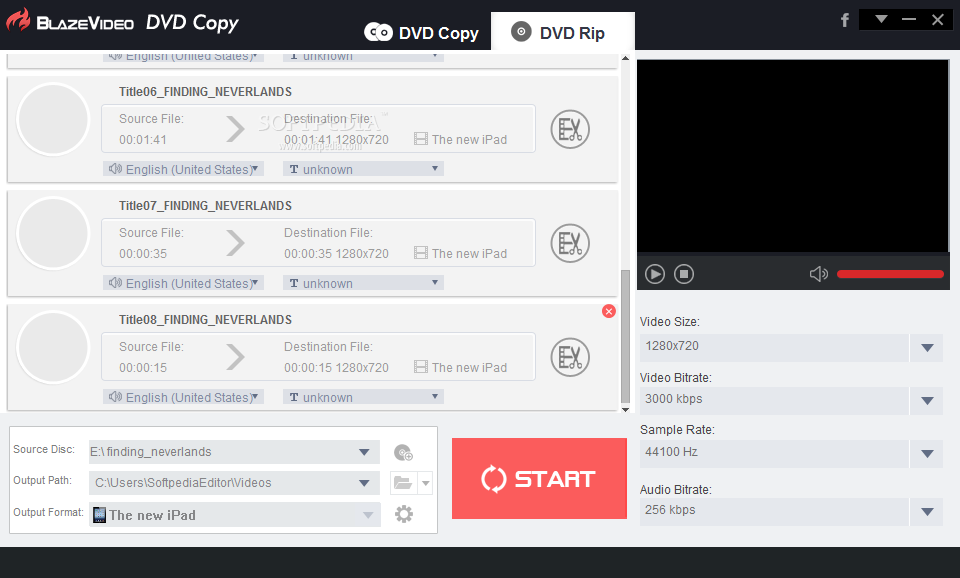Open the arrow beside the folder icon

tap(426, 483)
